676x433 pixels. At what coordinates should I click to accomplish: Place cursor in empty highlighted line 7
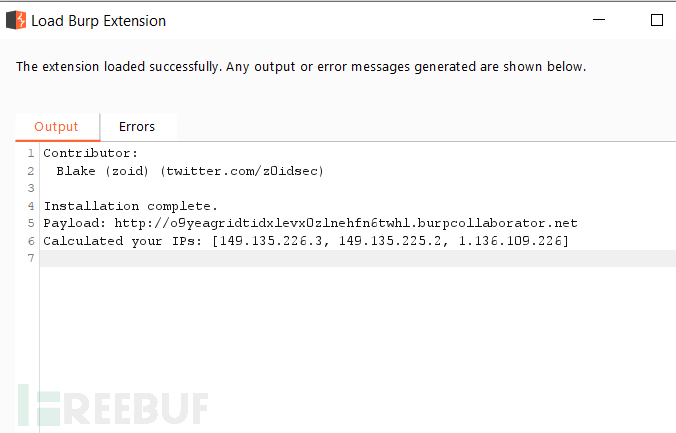358,258
